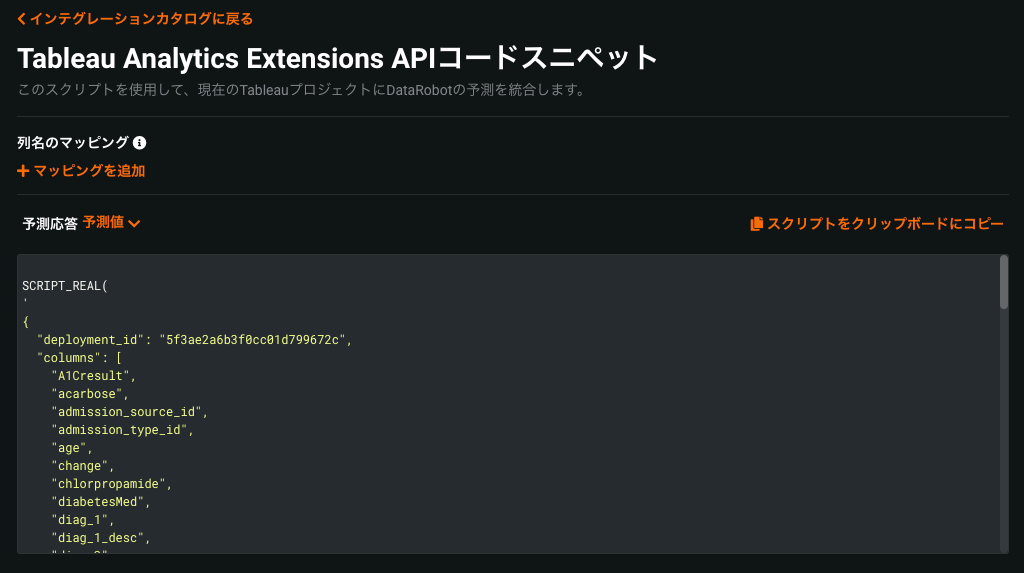Click the back chevron arrow icon

tap(22, 19)
